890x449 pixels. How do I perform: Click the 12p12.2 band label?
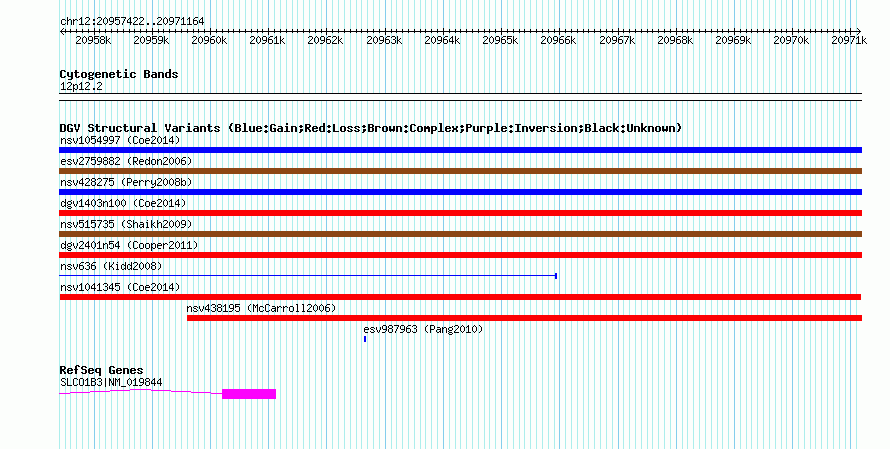tap(81, 86)
